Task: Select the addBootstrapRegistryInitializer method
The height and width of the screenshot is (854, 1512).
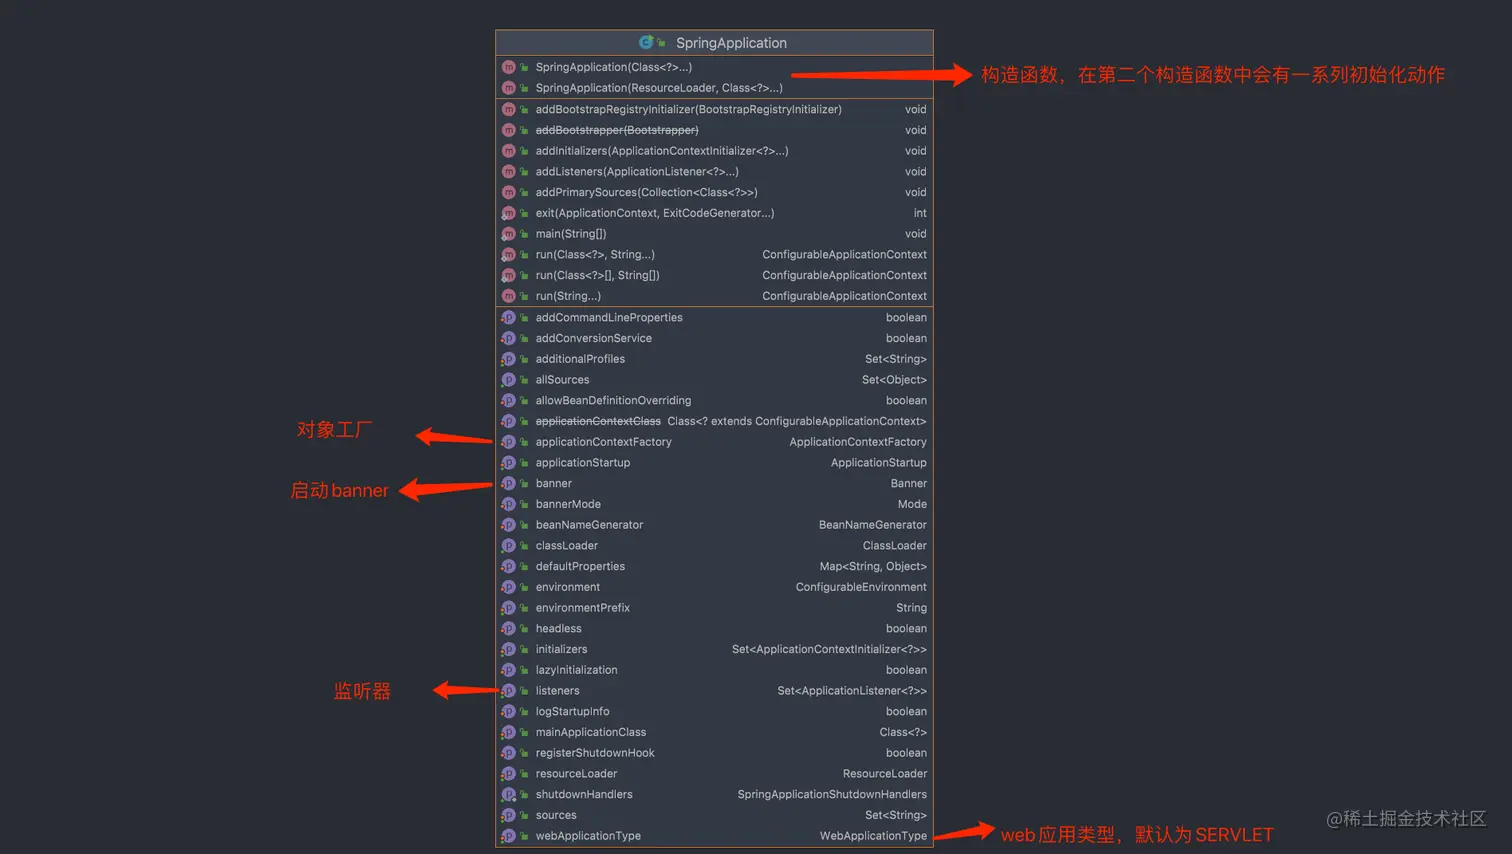Action: (714, 109)
